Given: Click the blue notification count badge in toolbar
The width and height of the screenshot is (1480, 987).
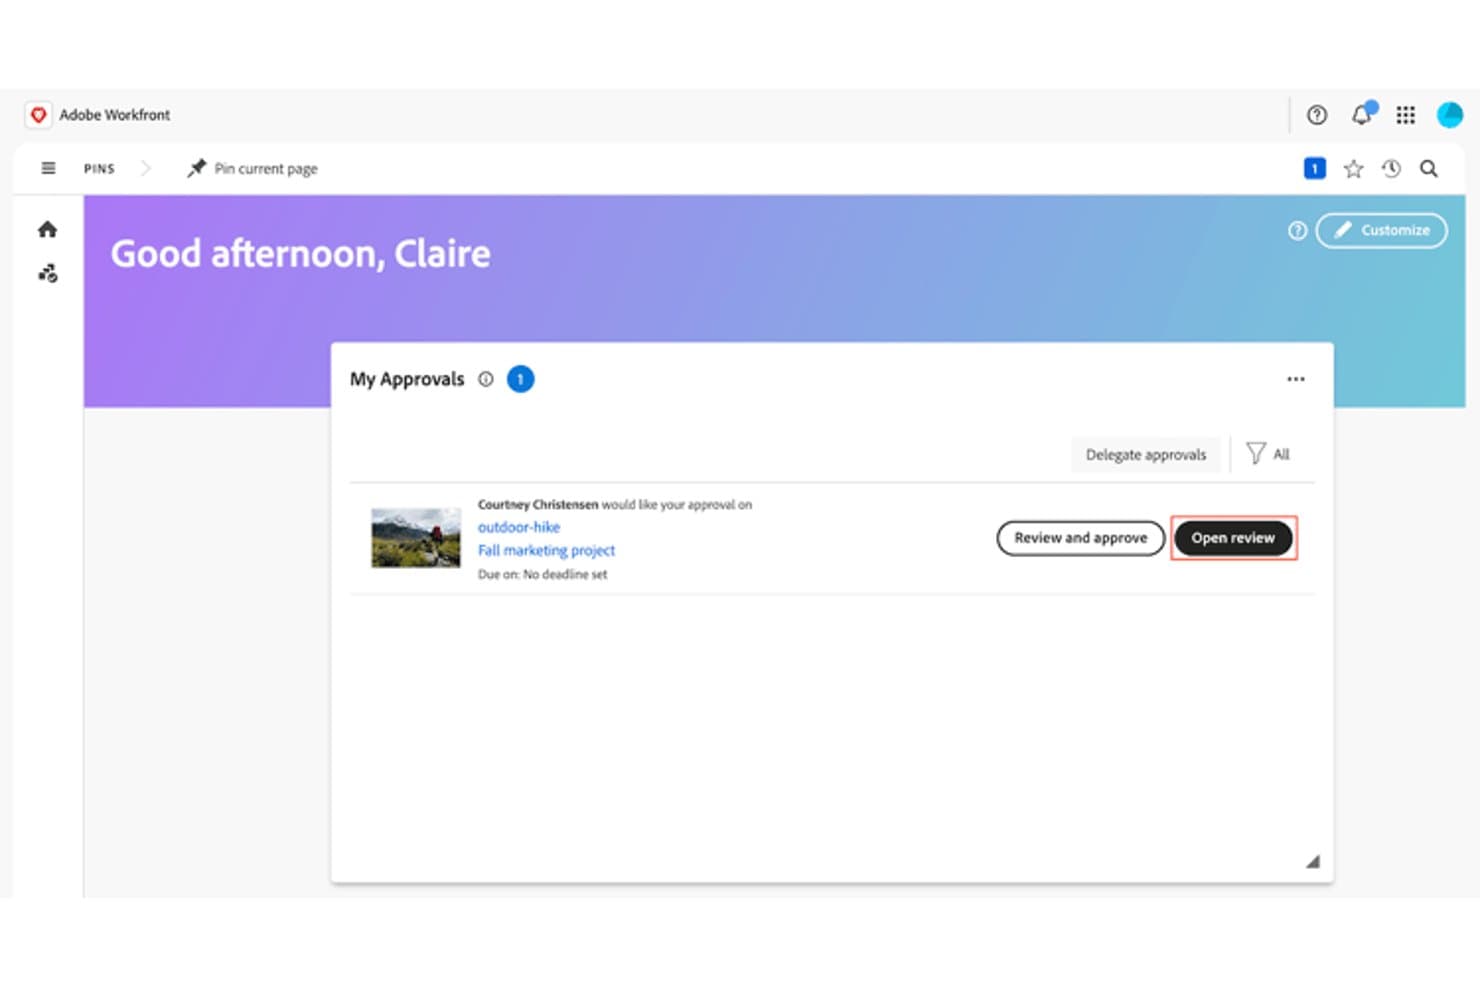Looking at the screenshot, I should click(x=1314, y=168).
